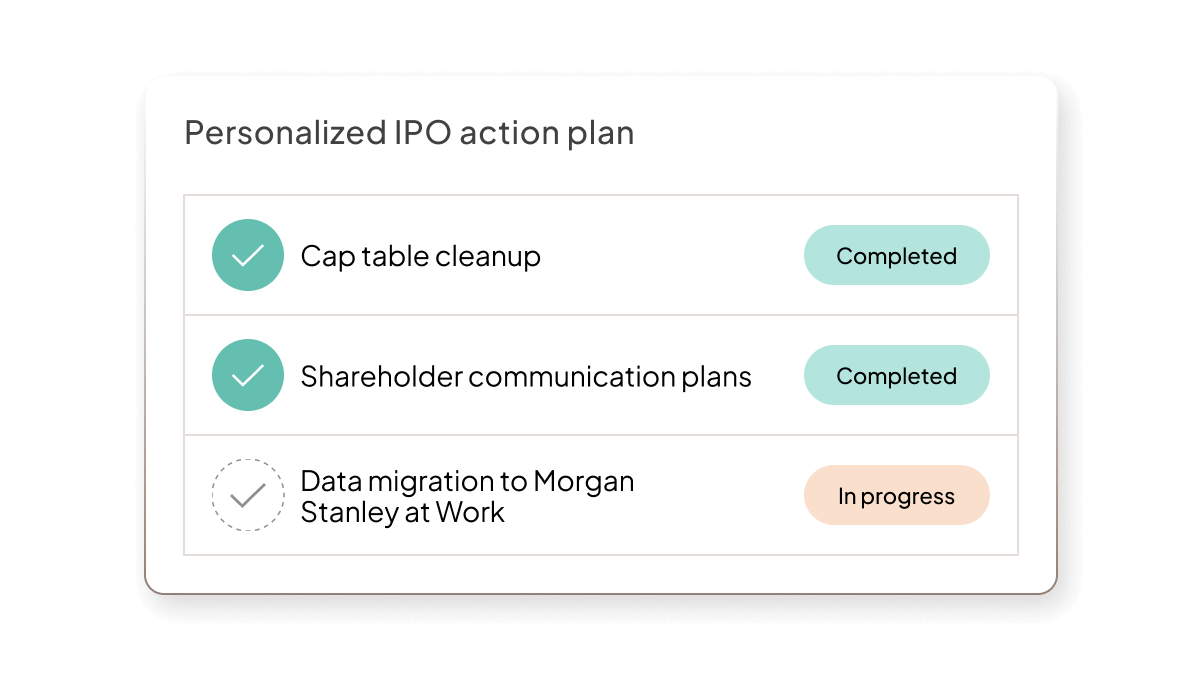Screen dimensions: 1200x675
Task: Click the Stanley at Work text line
Action: pos(403,513)
